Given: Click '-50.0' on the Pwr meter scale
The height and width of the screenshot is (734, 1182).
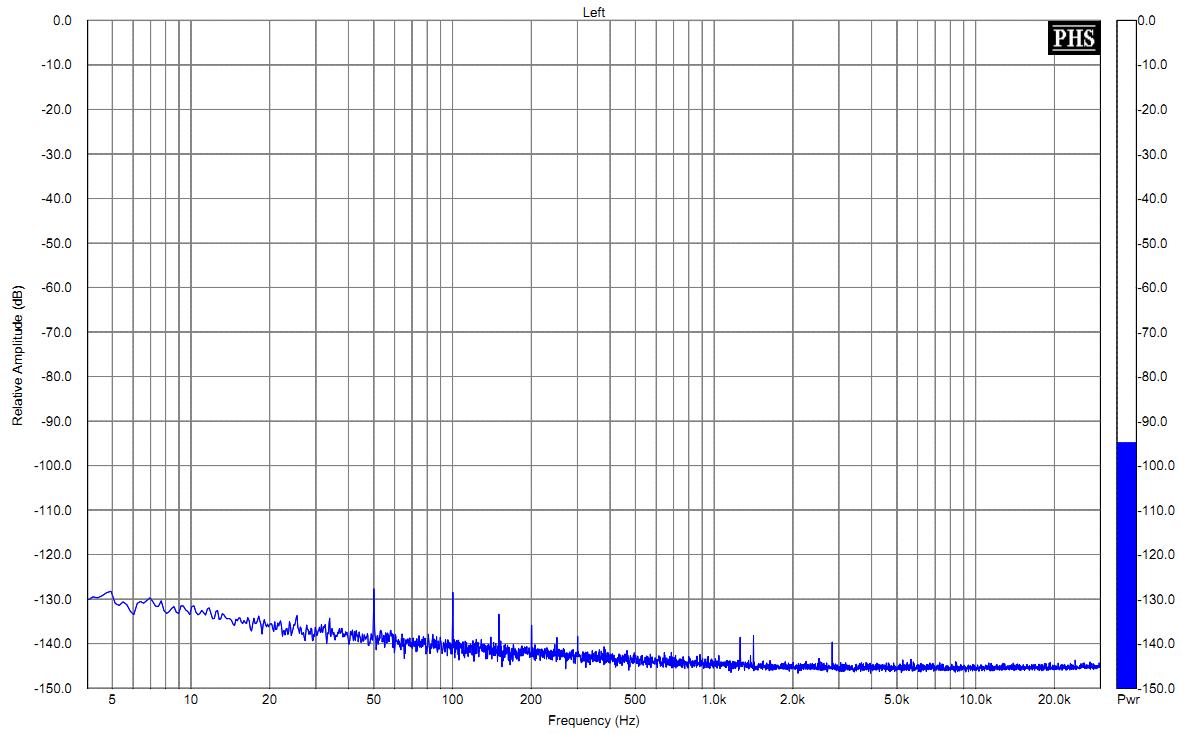Looking at the screenshot, I should [1153, 243].
